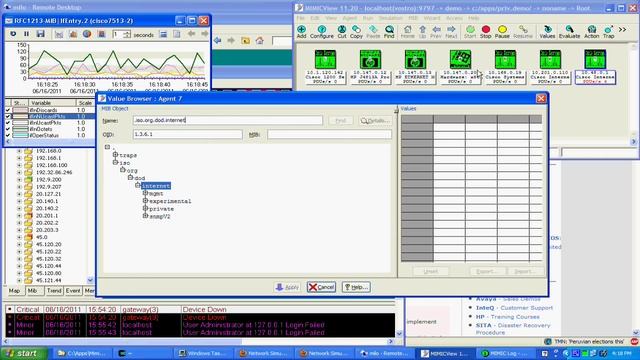Click the bar chart icon in trend toolbar
The width and height of the screenshot is (640, 360).
point(73,35)
